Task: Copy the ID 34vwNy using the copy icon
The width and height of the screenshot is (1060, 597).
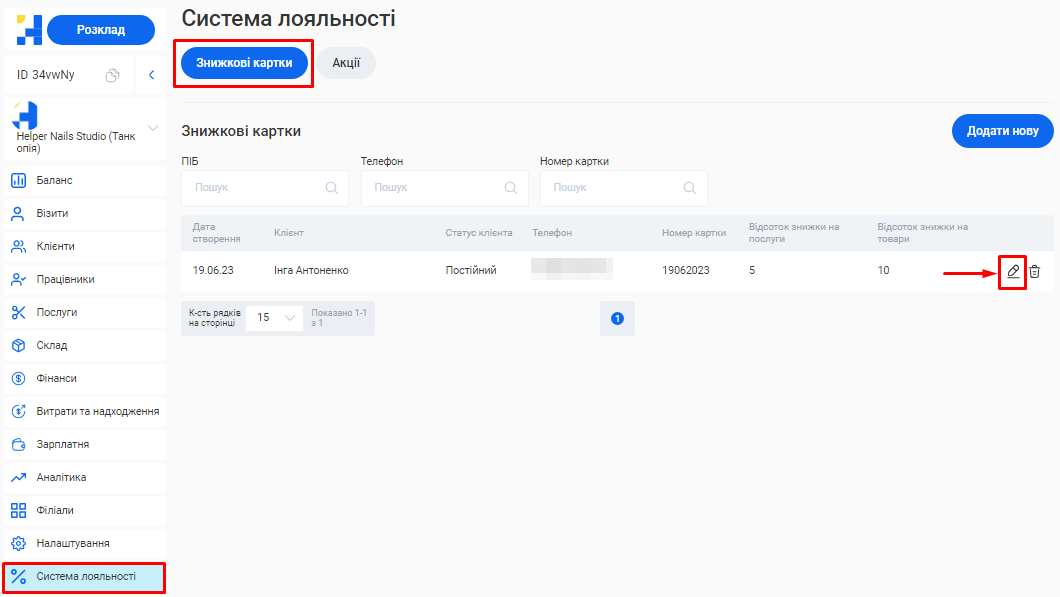Action: (x=113, y=75)
